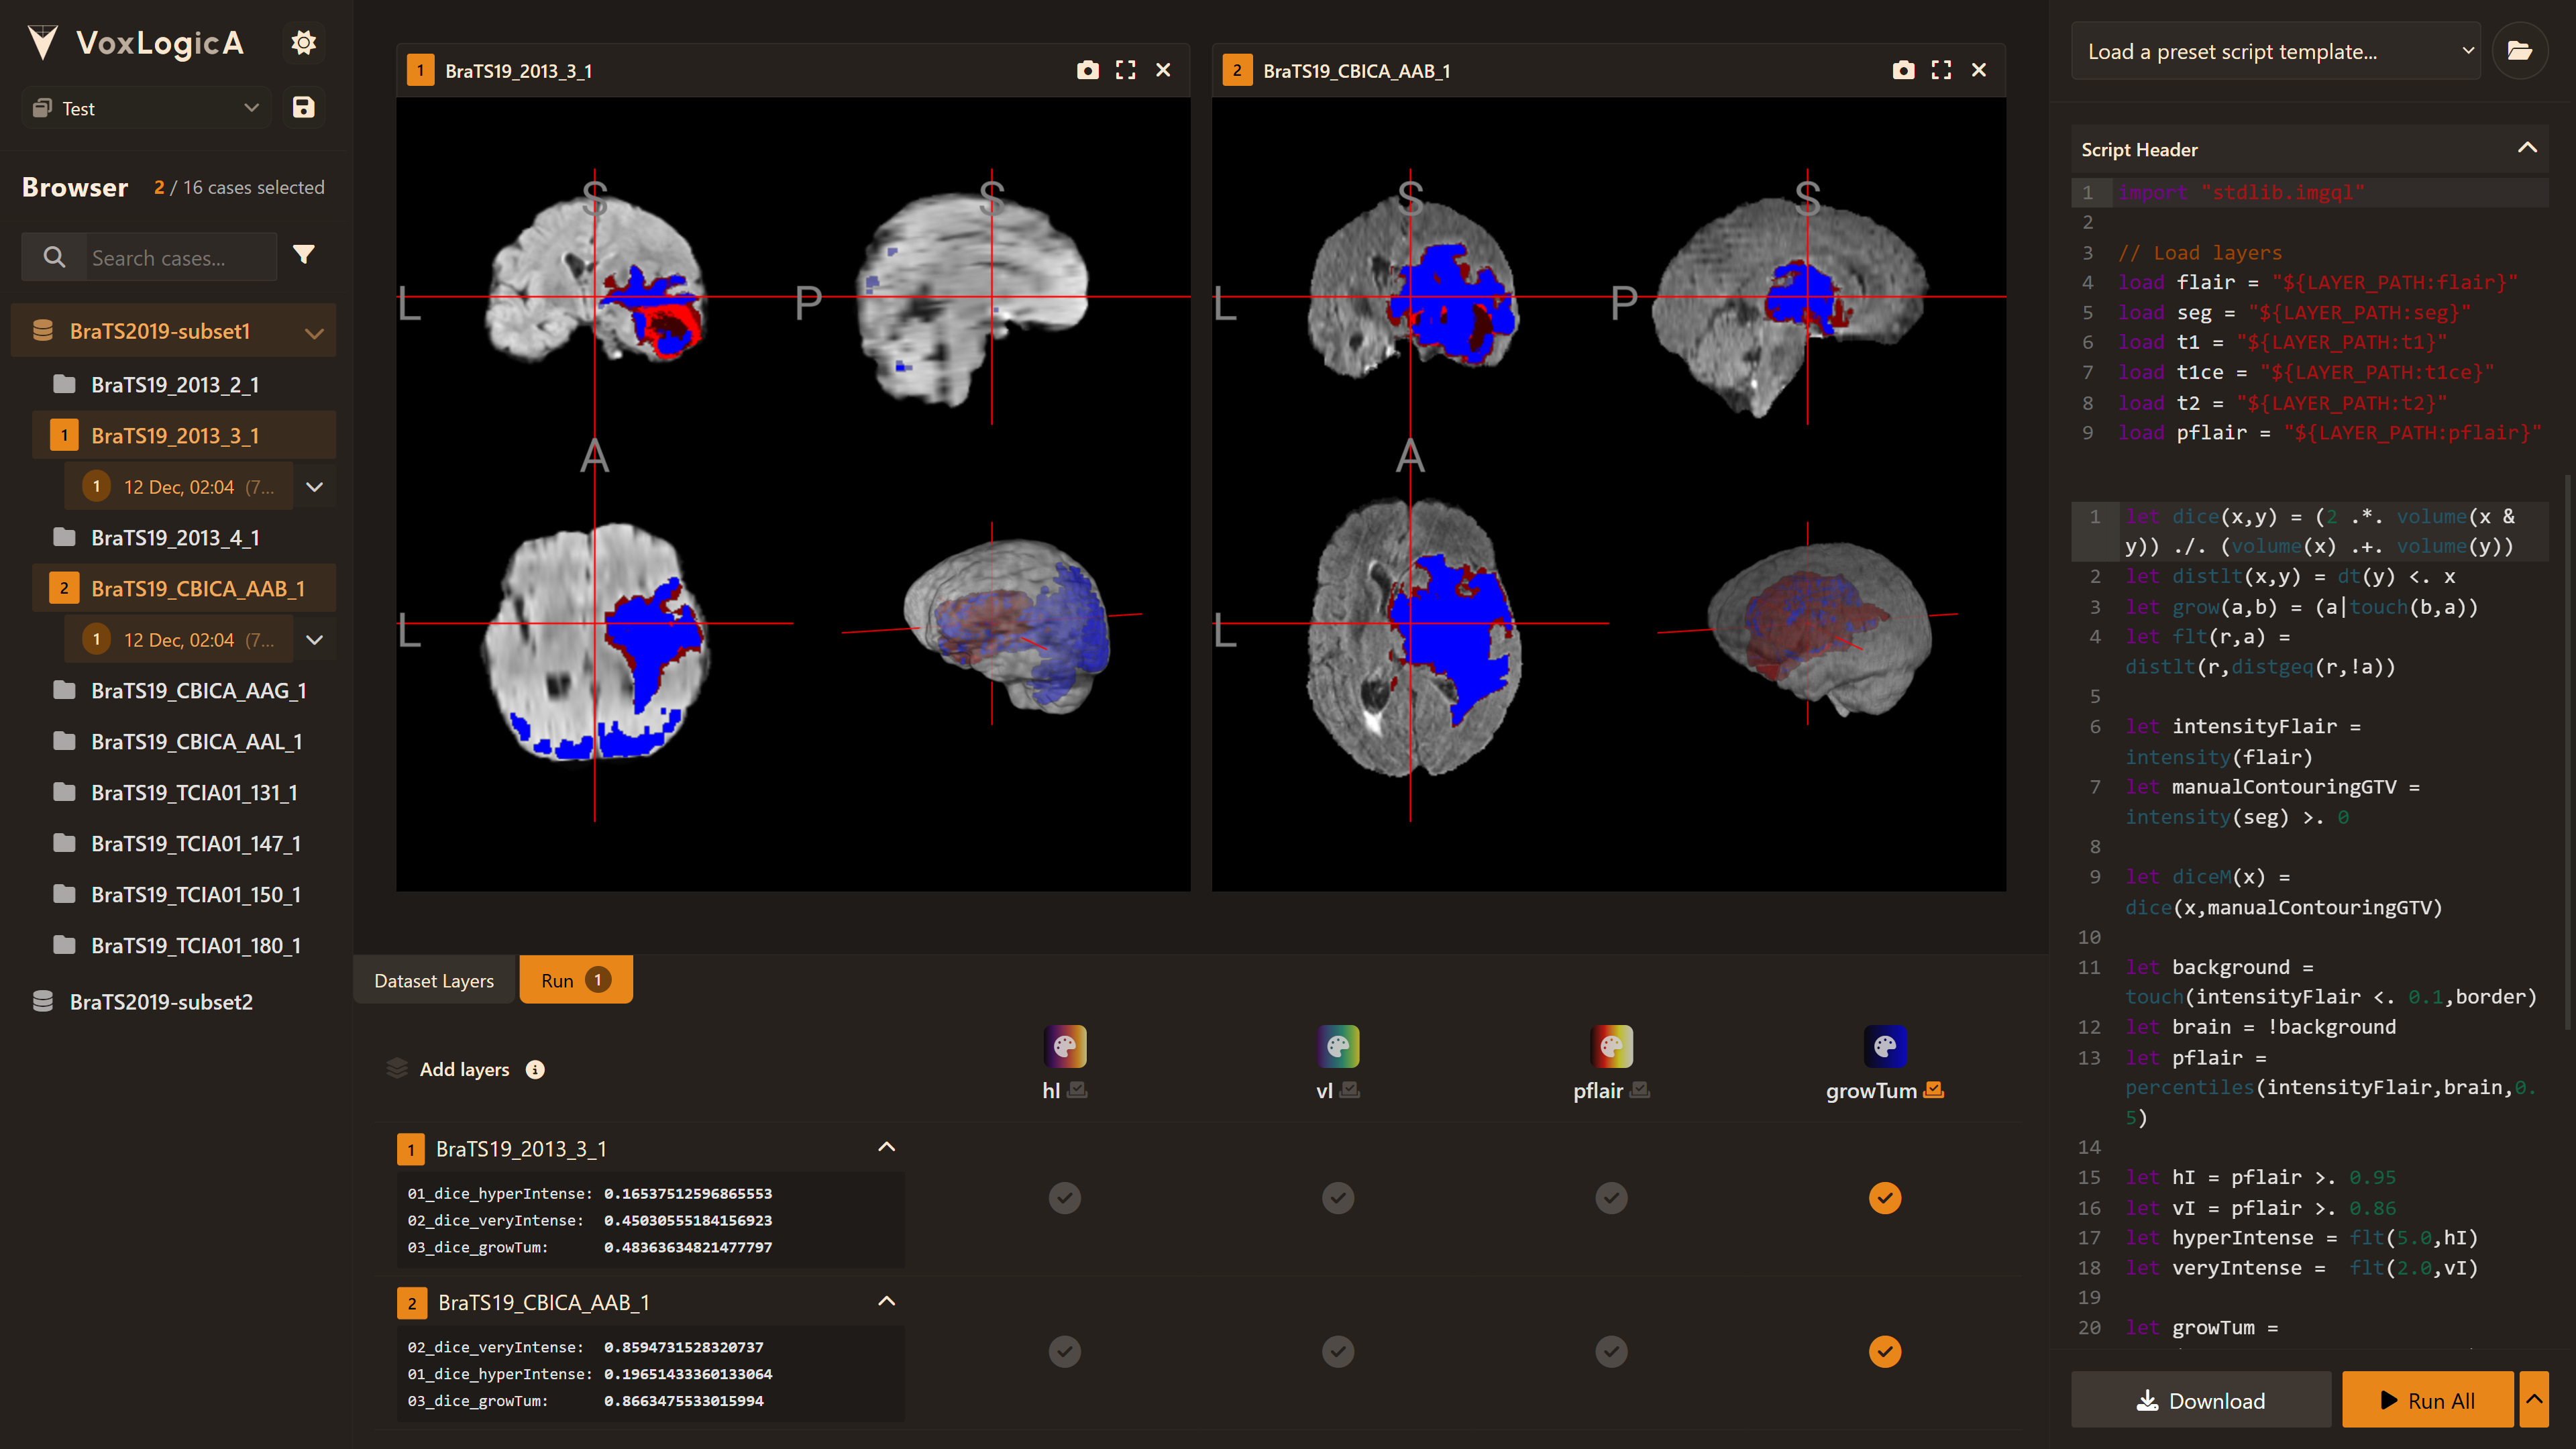Toggle visibility checkbox for BraTS19_CBICA_AAB_1 growTum
Screen dimensions: 2576x1449
point(1884,1350)
